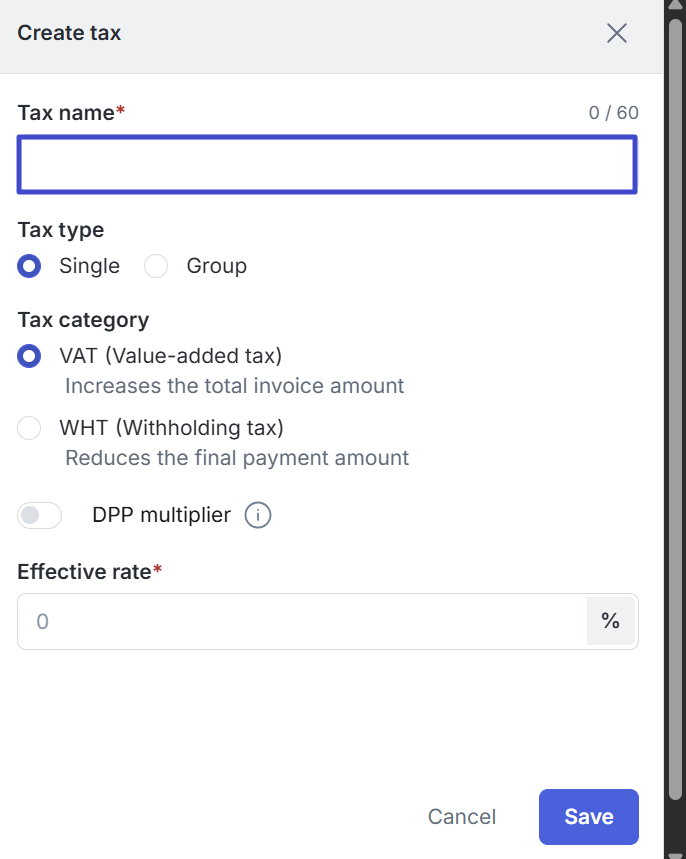Choose the WHT (Withholding tax) radio button
The image size is (686, 859).
click(x=29, y=428)
